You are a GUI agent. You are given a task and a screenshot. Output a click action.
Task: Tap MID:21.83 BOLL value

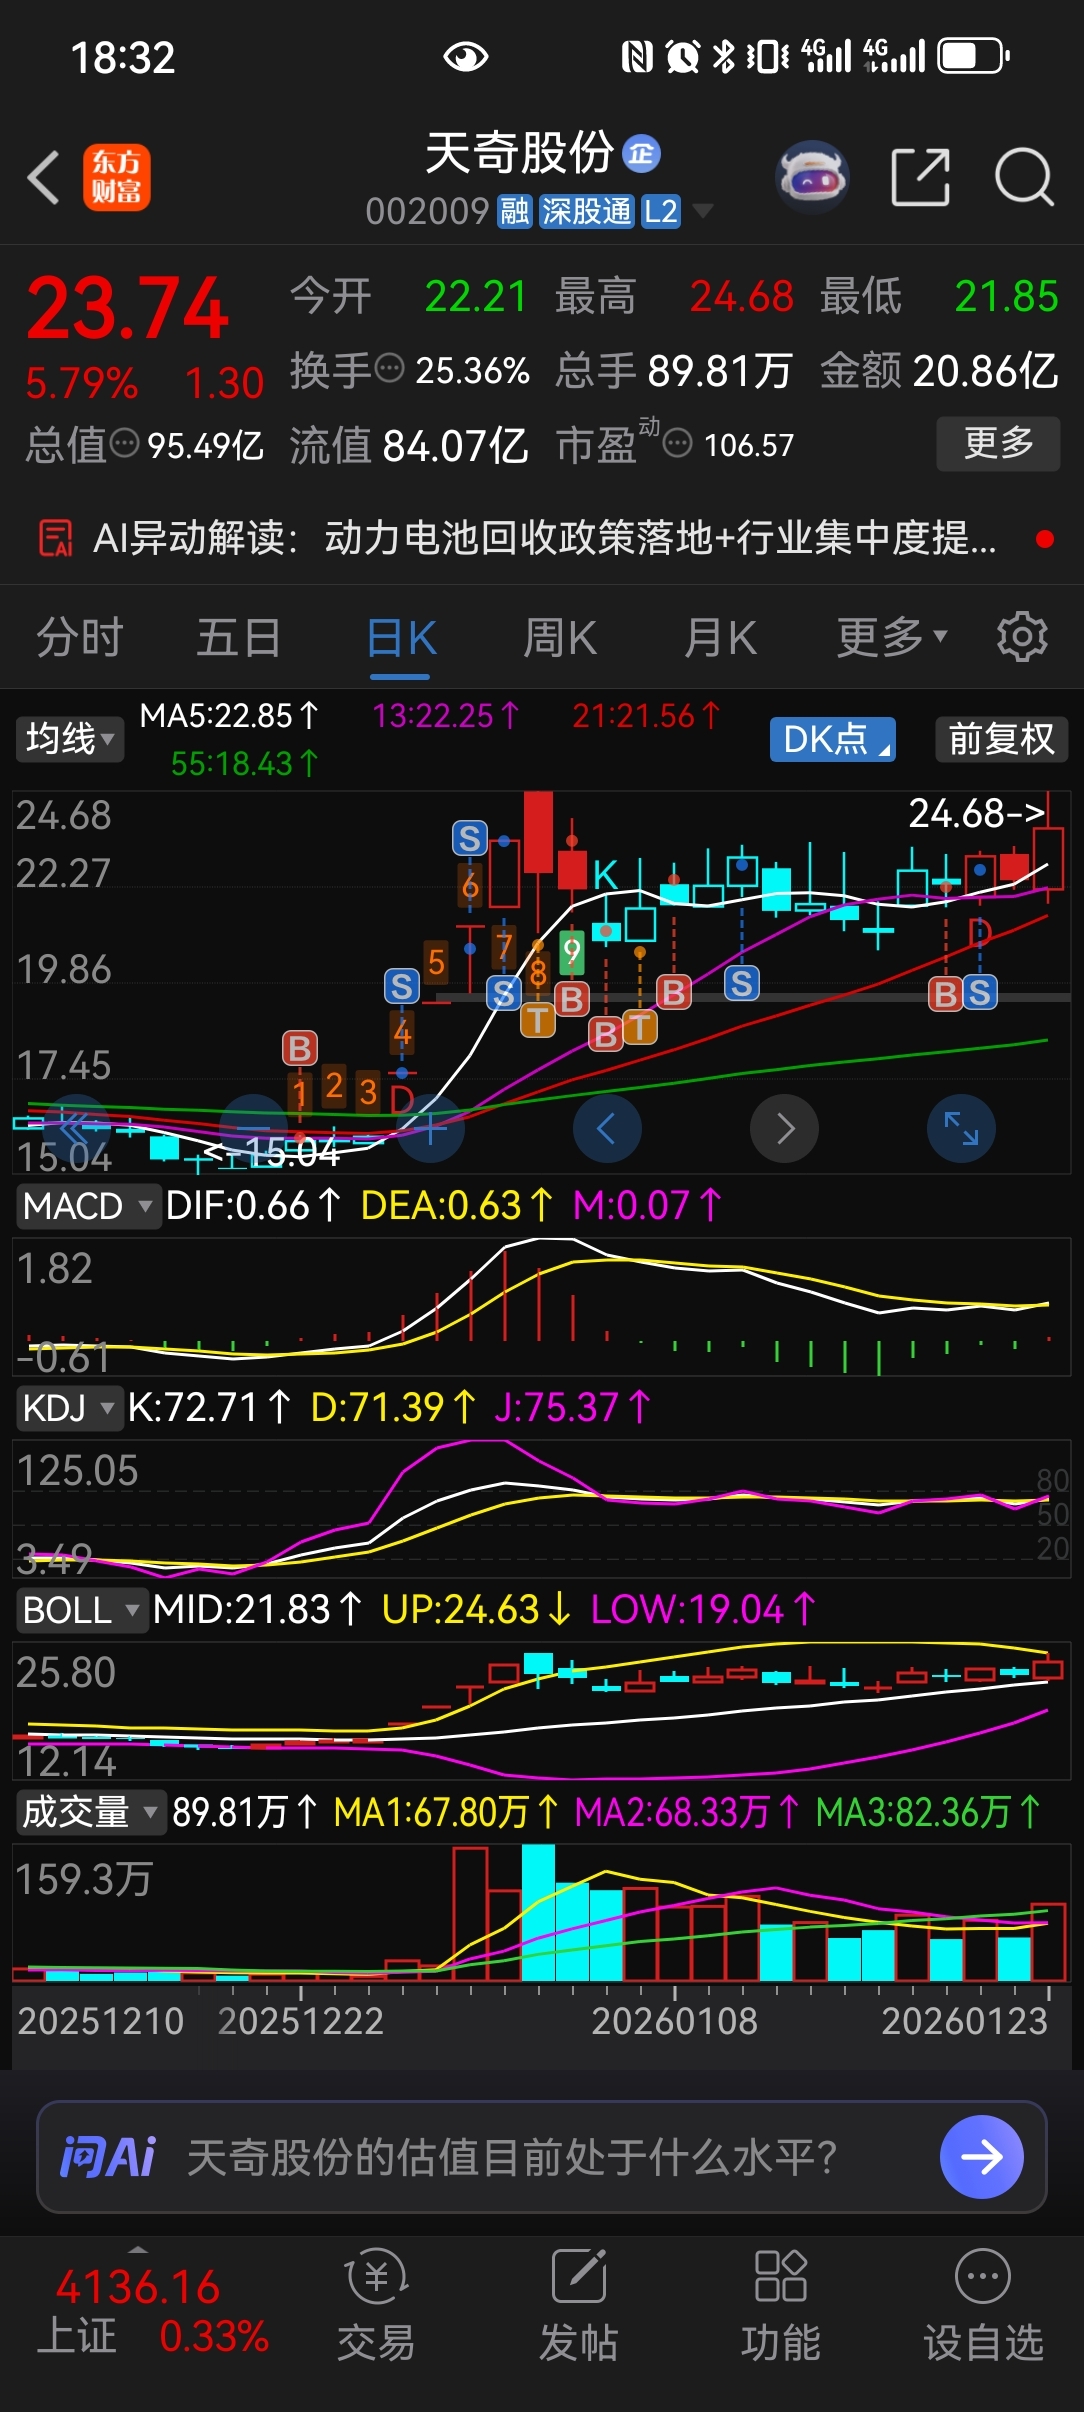point(256,1610)
